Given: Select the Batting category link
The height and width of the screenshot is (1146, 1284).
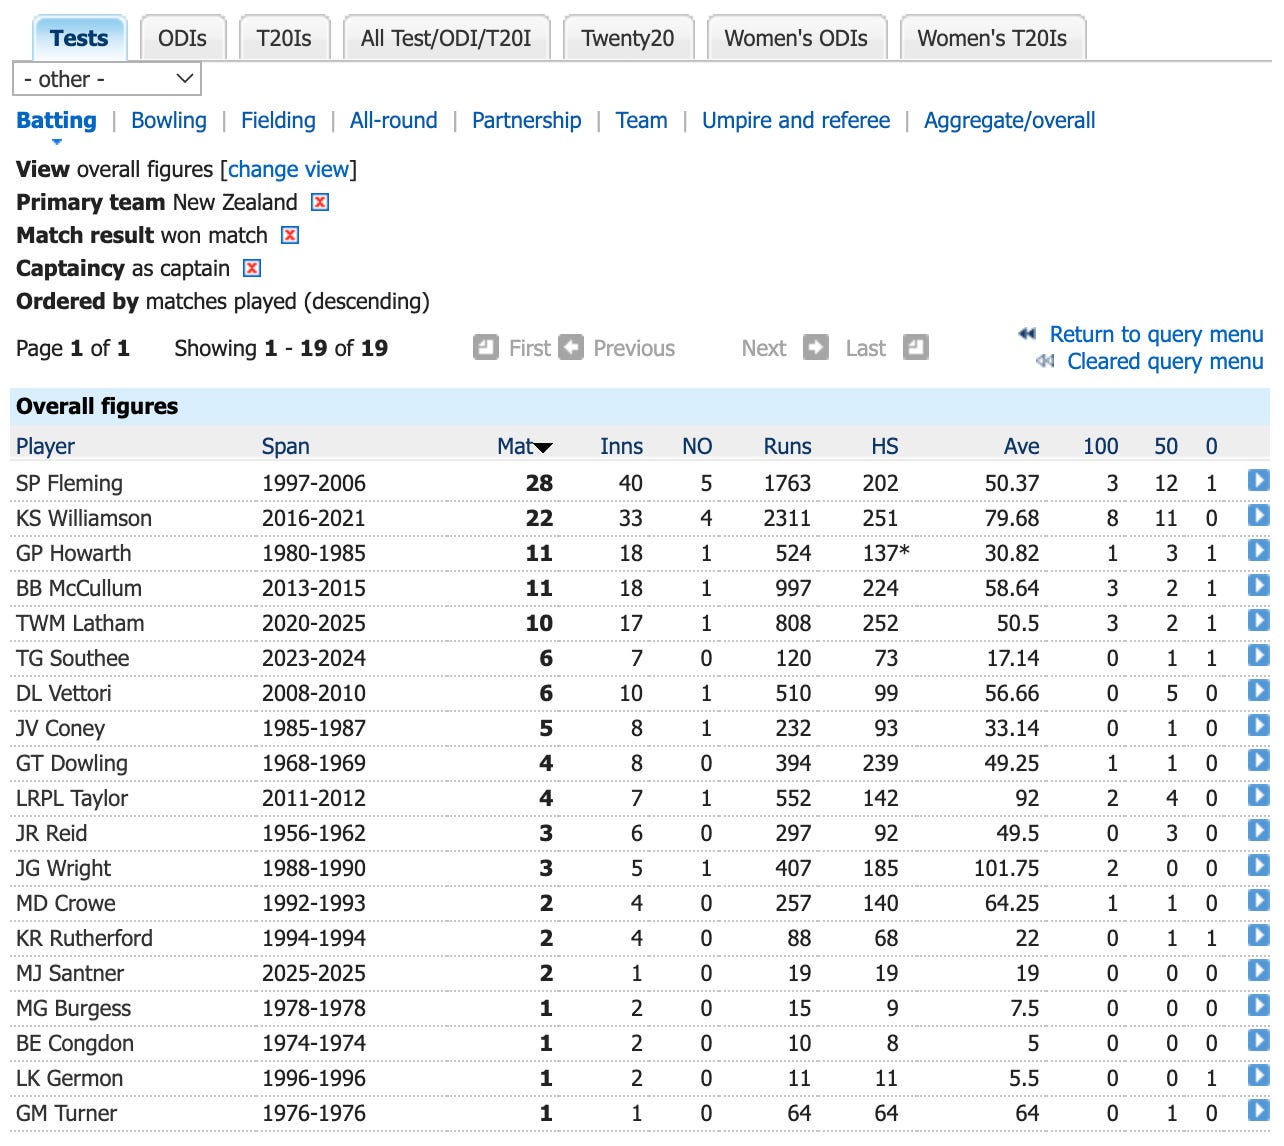Looking at the screenshot, I should (57, 120).
